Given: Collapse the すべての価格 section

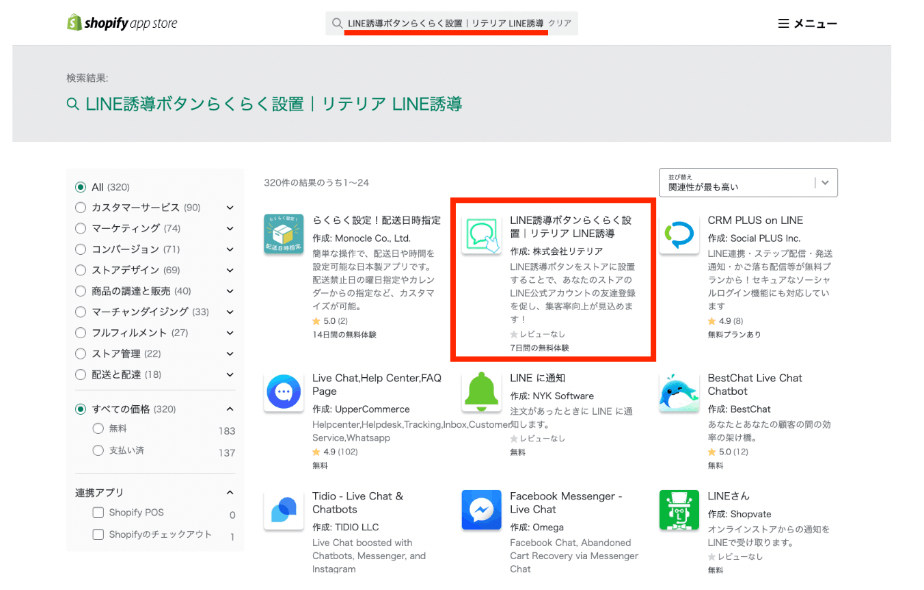Looking at the screenshot, I should tap(230, 409).
